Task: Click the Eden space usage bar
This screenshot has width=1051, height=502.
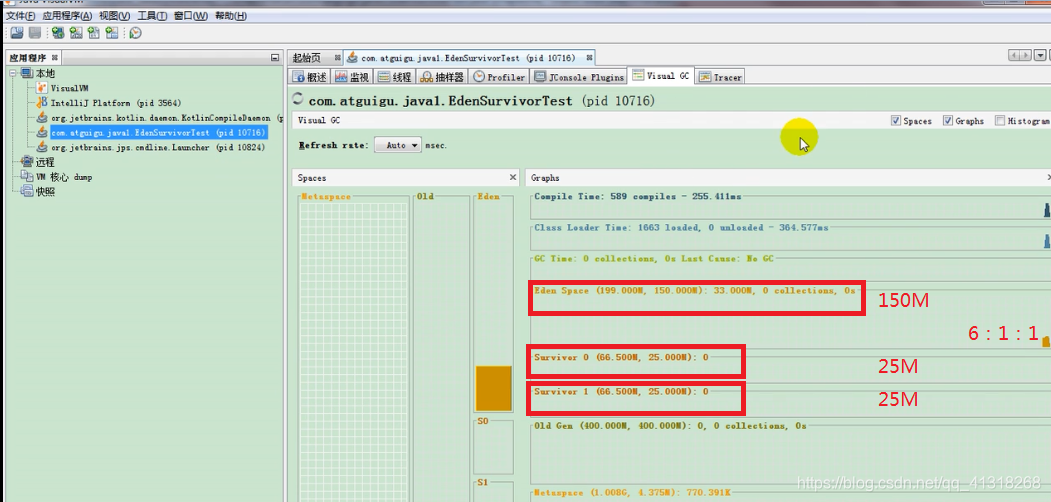Action: click(x=494, y=388)
